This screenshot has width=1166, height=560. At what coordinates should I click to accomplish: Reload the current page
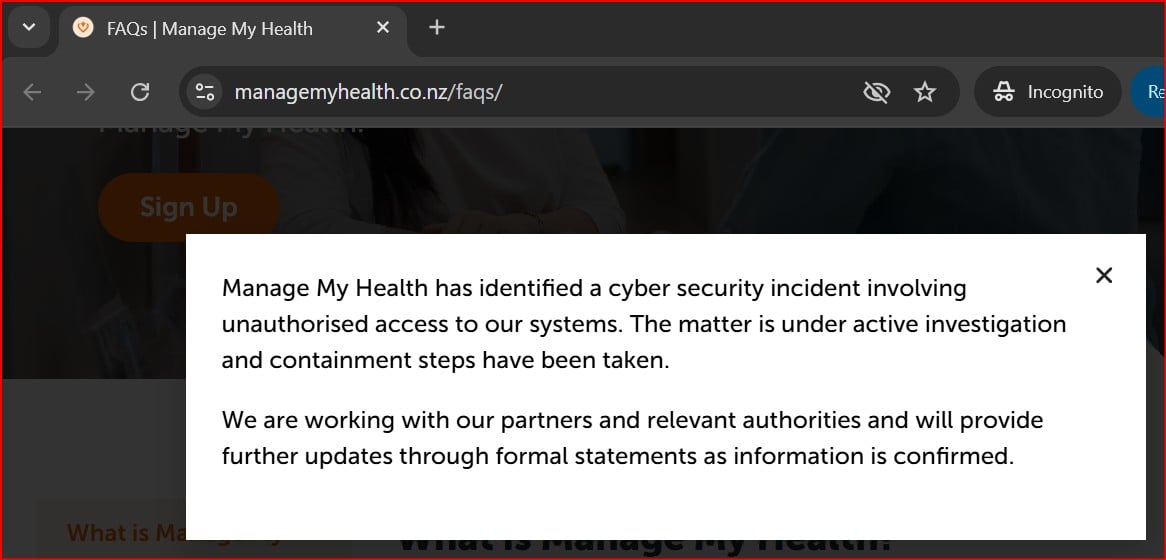(x=140, y=92)
